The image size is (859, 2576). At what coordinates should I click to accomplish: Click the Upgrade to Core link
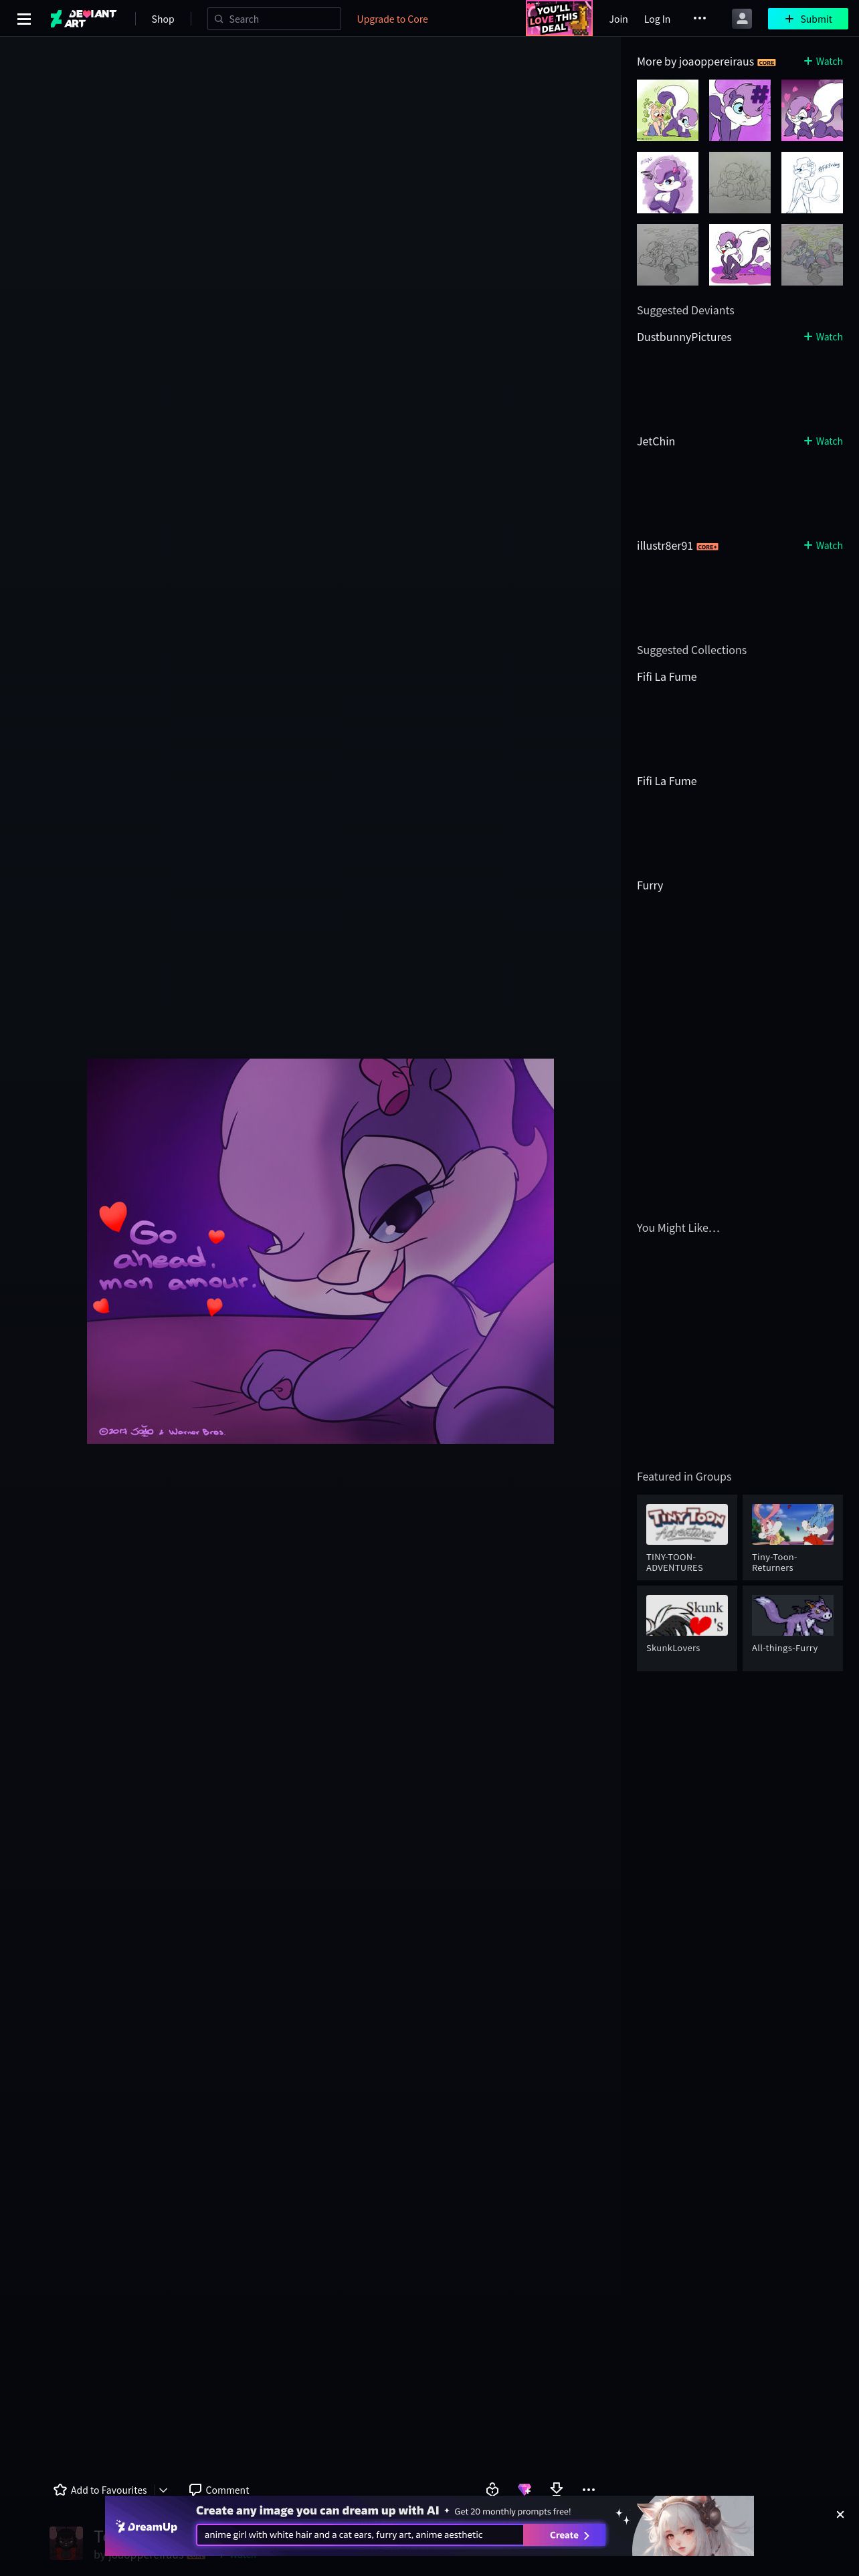click(392, 19)
